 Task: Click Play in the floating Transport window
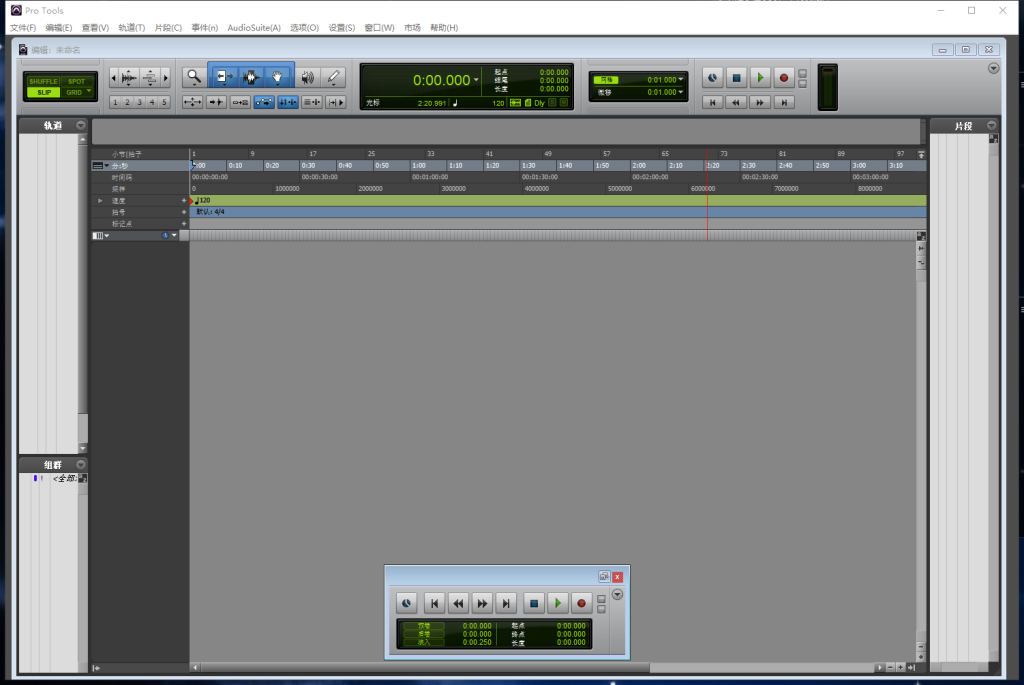(x=558, y=603)
